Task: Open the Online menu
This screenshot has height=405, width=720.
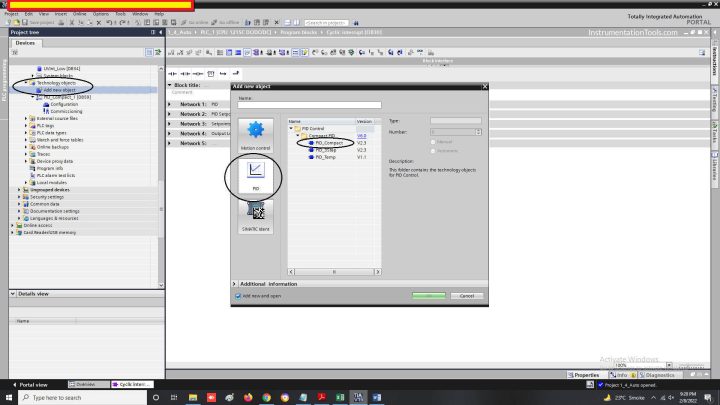Action: (x=79, y=14)
